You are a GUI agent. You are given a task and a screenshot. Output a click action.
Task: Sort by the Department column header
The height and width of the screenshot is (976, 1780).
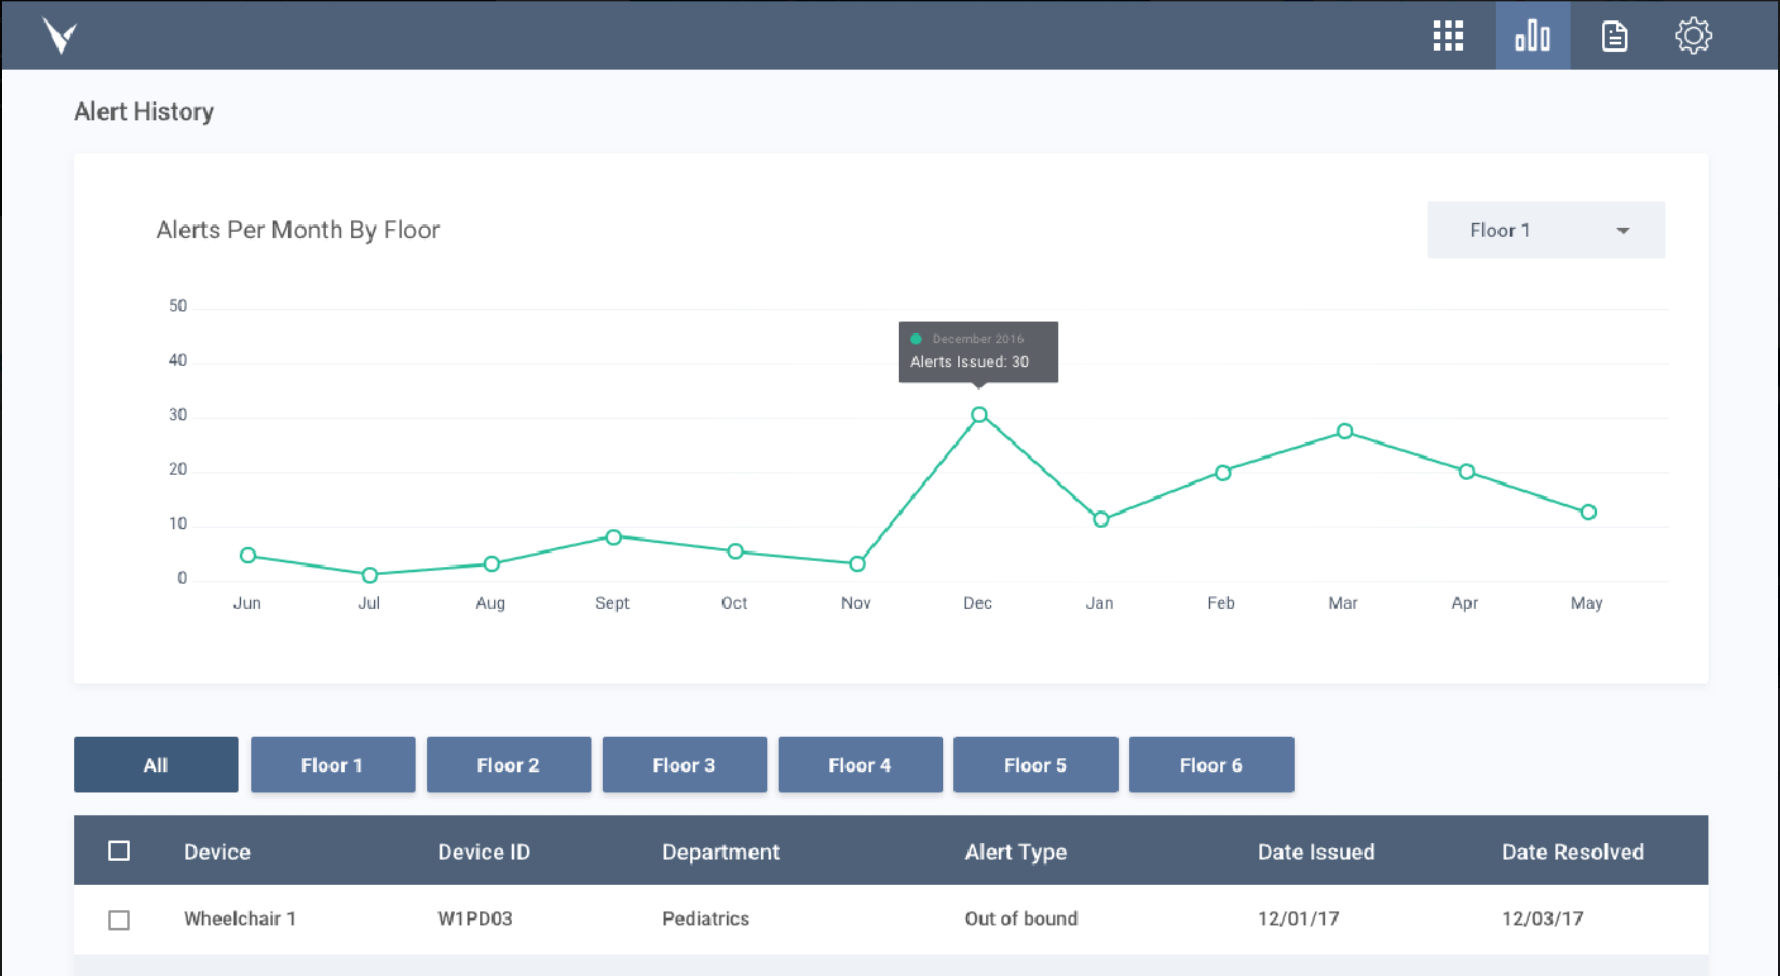tap(721, 852)
